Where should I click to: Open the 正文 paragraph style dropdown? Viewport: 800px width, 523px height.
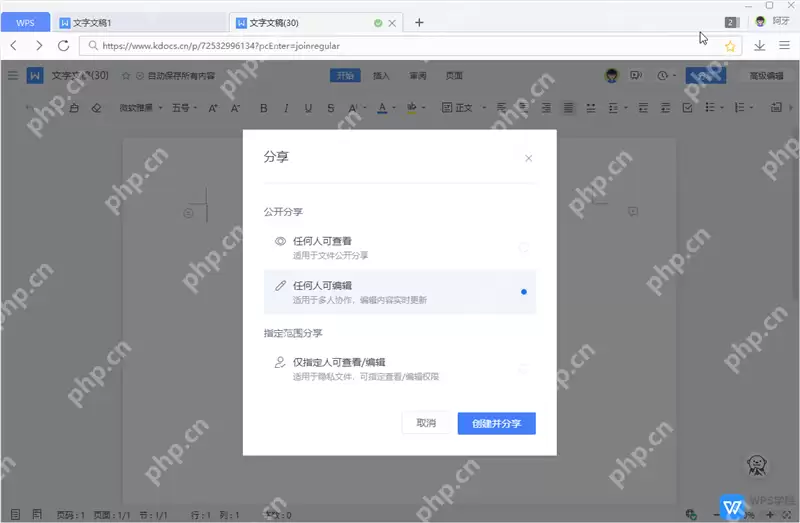(464, 108)
